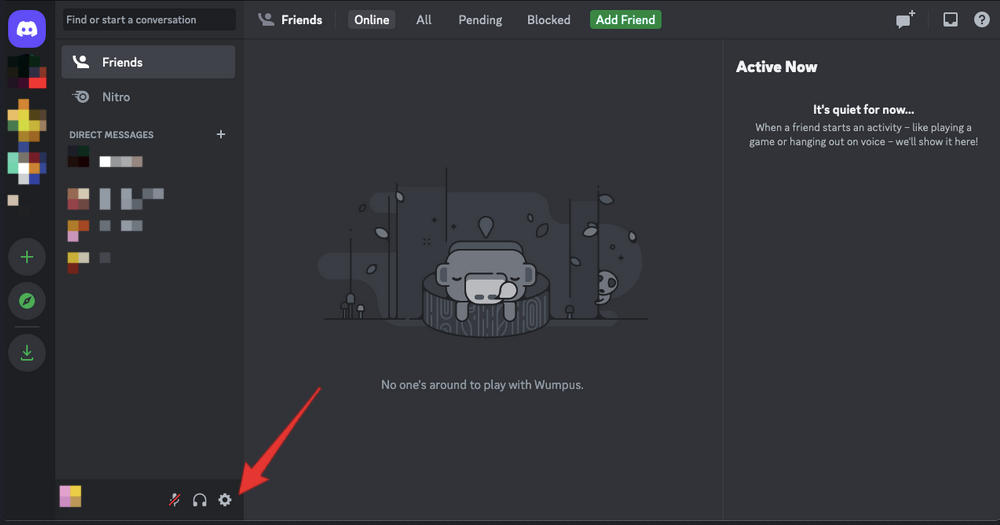Switch to the Online tab

[372, 20]
